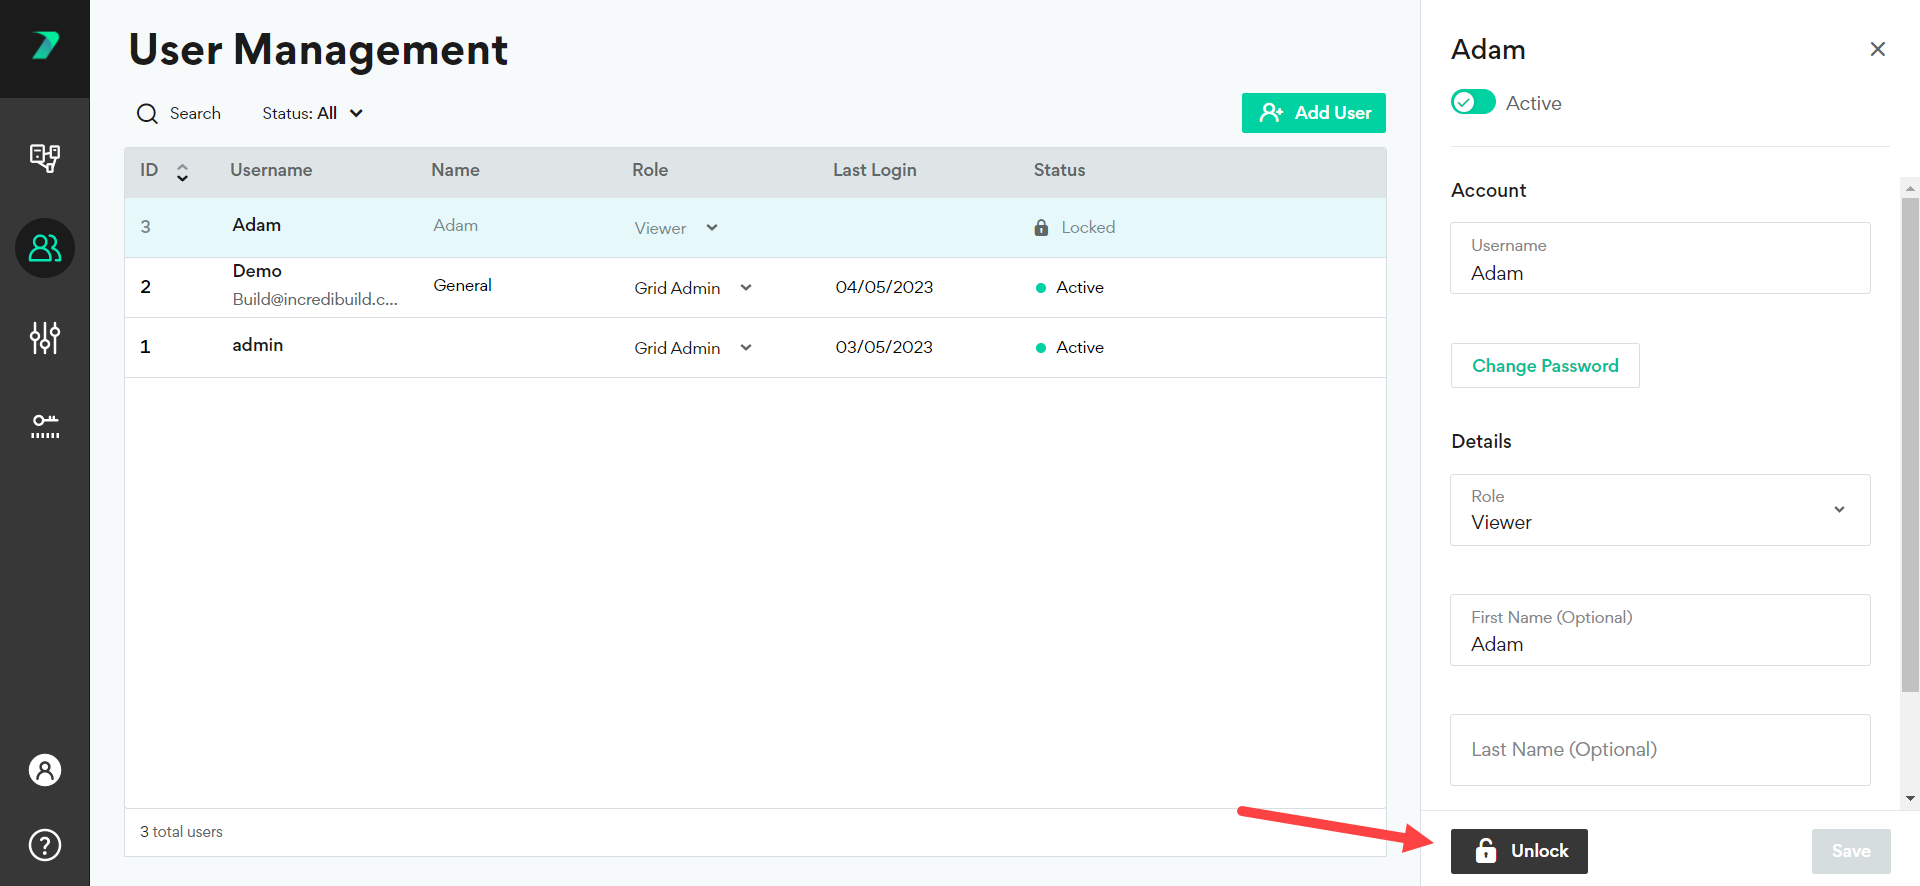Click the Add User button
This screenshot has width=1920, height=886.
pos(1313,113)
